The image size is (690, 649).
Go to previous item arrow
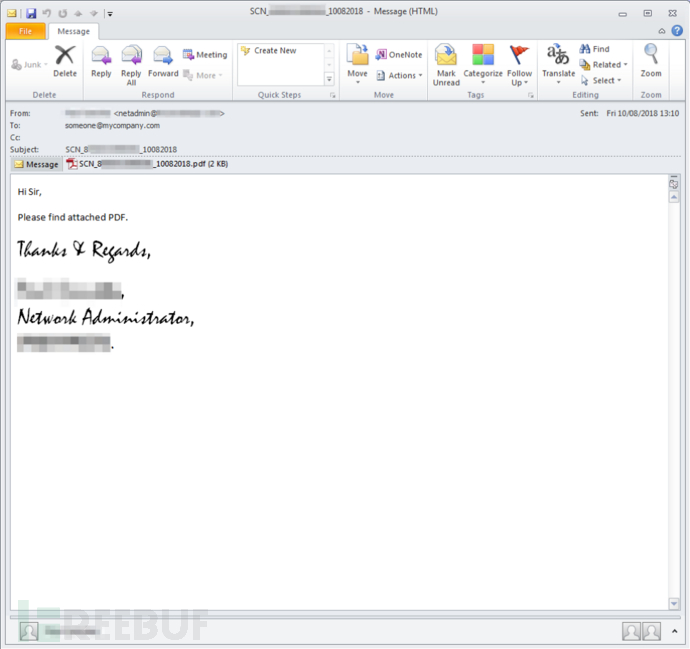click(78, 14)
